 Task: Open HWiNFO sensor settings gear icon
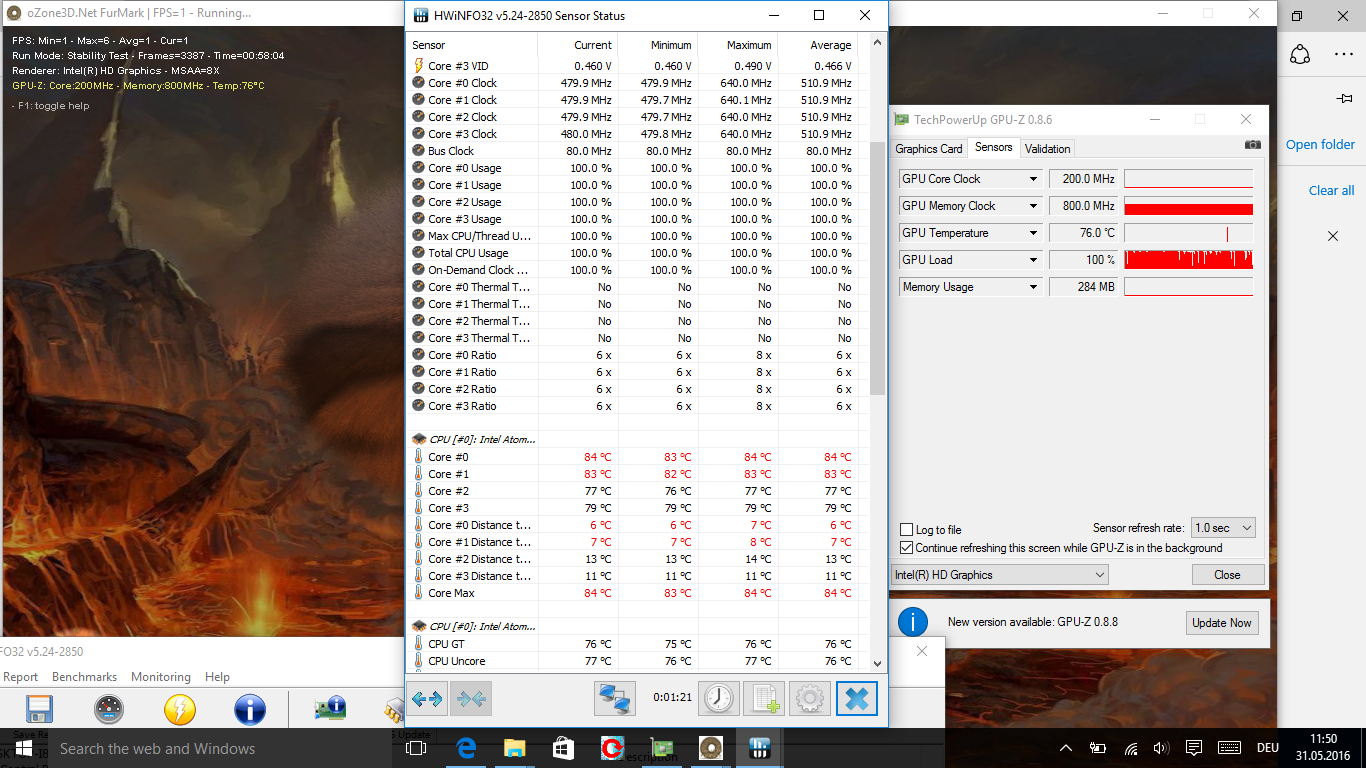tap(810, 699)
